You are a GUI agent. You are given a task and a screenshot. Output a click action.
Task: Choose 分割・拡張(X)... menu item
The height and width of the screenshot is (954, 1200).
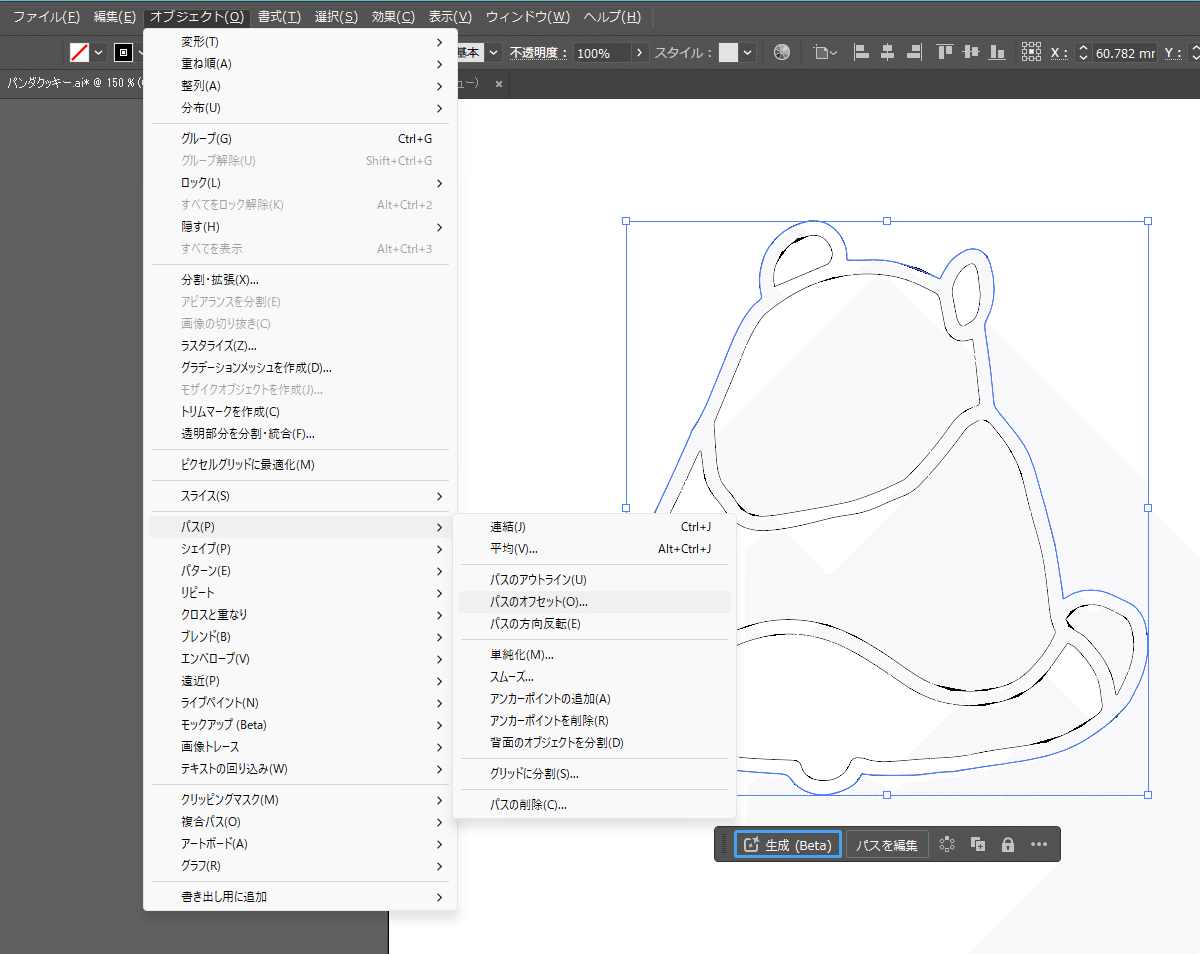(x=300, y=280)
